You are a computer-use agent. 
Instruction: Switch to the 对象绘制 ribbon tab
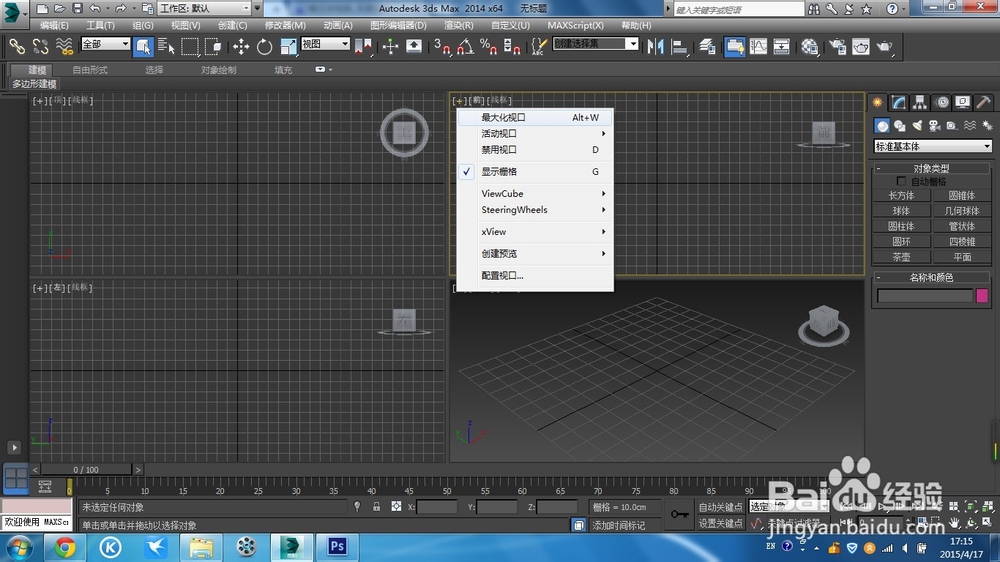tap(219, 70)
